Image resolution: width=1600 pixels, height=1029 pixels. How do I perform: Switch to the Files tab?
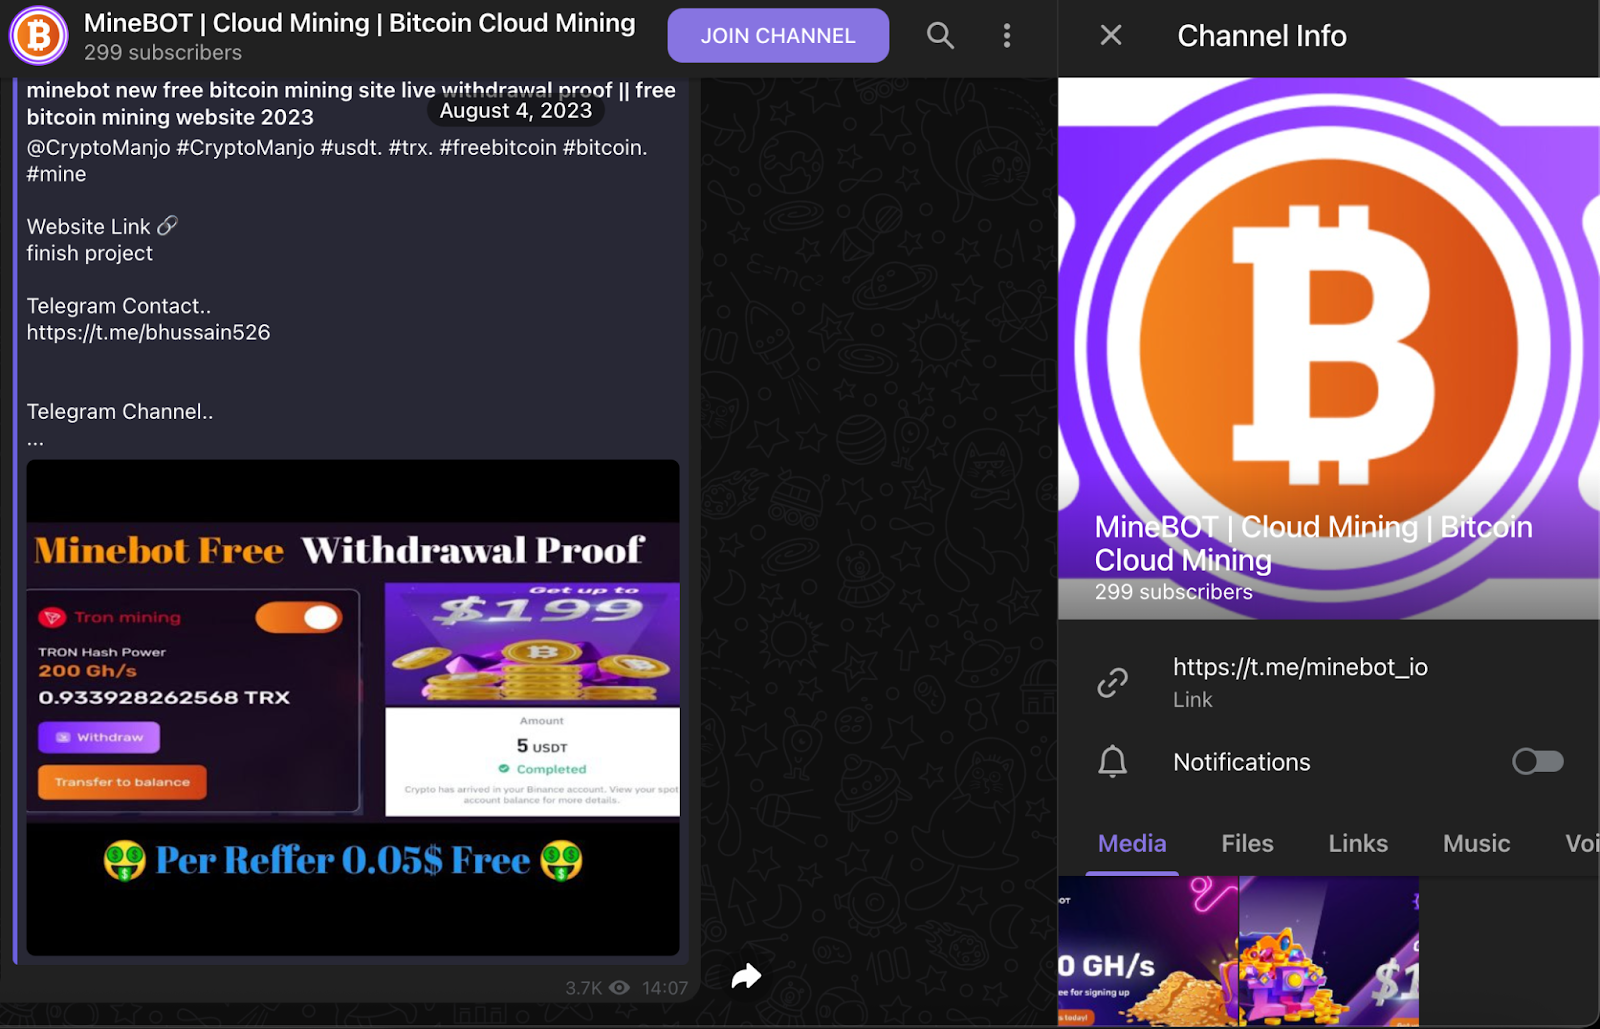[x=1247, y=843]
